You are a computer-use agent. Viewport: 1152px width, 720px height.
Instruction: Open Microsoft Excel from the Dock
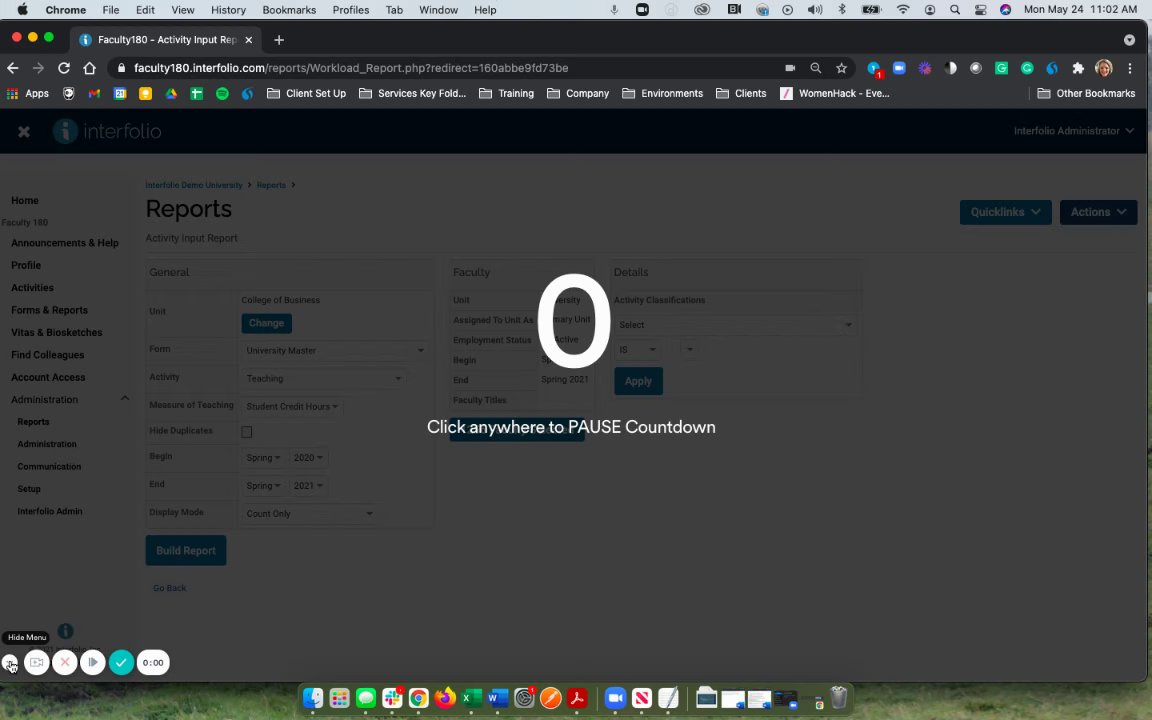[x=472, y=697]
